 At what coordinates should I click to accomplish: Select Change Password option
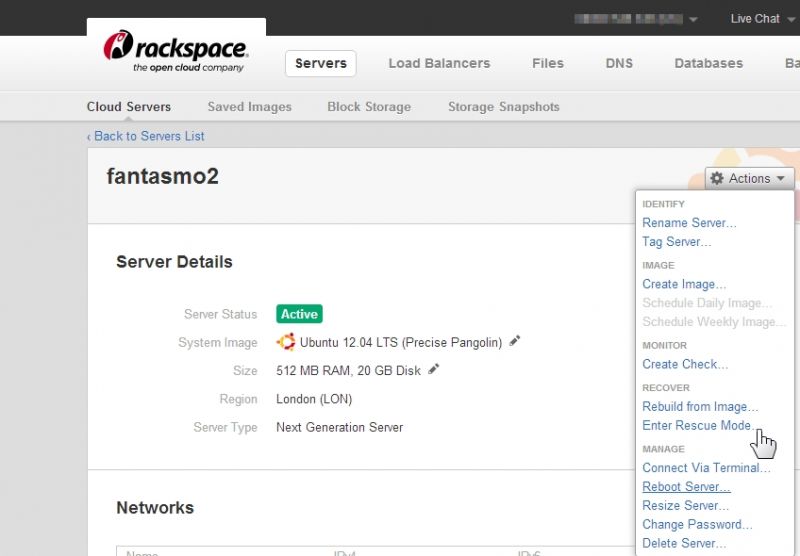click(x=697, y=524)
